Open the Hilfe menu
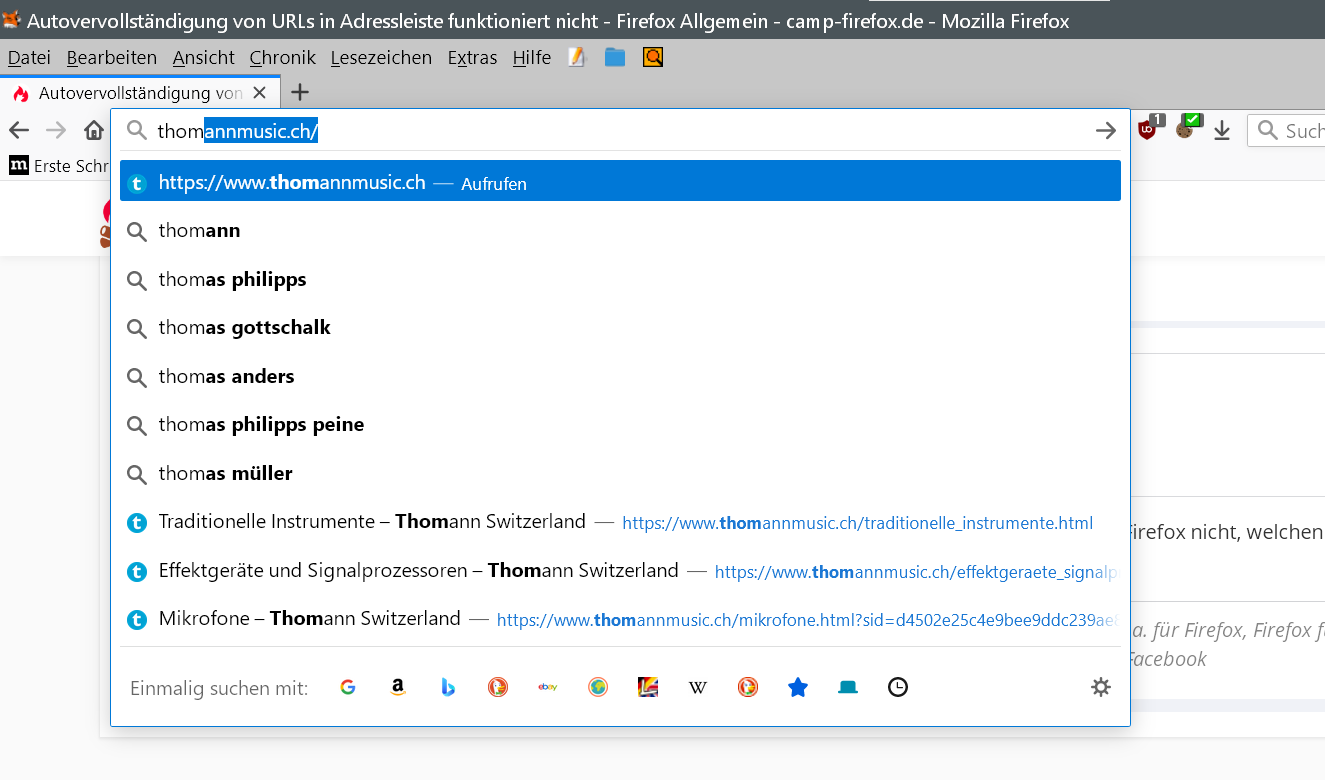 [532, 58]
